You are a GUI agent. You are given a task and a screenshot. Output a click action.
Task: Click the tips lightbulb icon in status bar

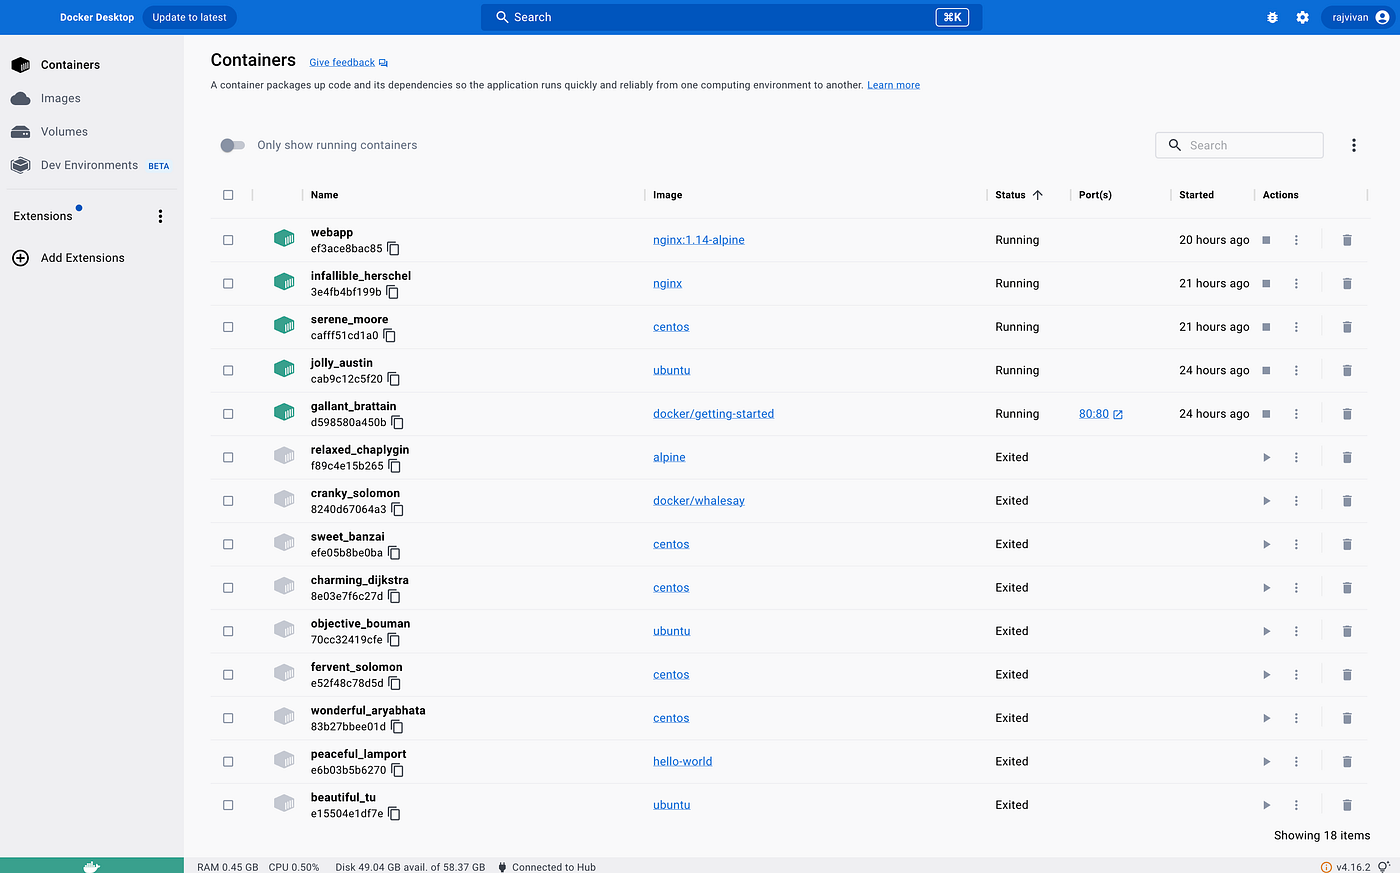click(1383, 866)
